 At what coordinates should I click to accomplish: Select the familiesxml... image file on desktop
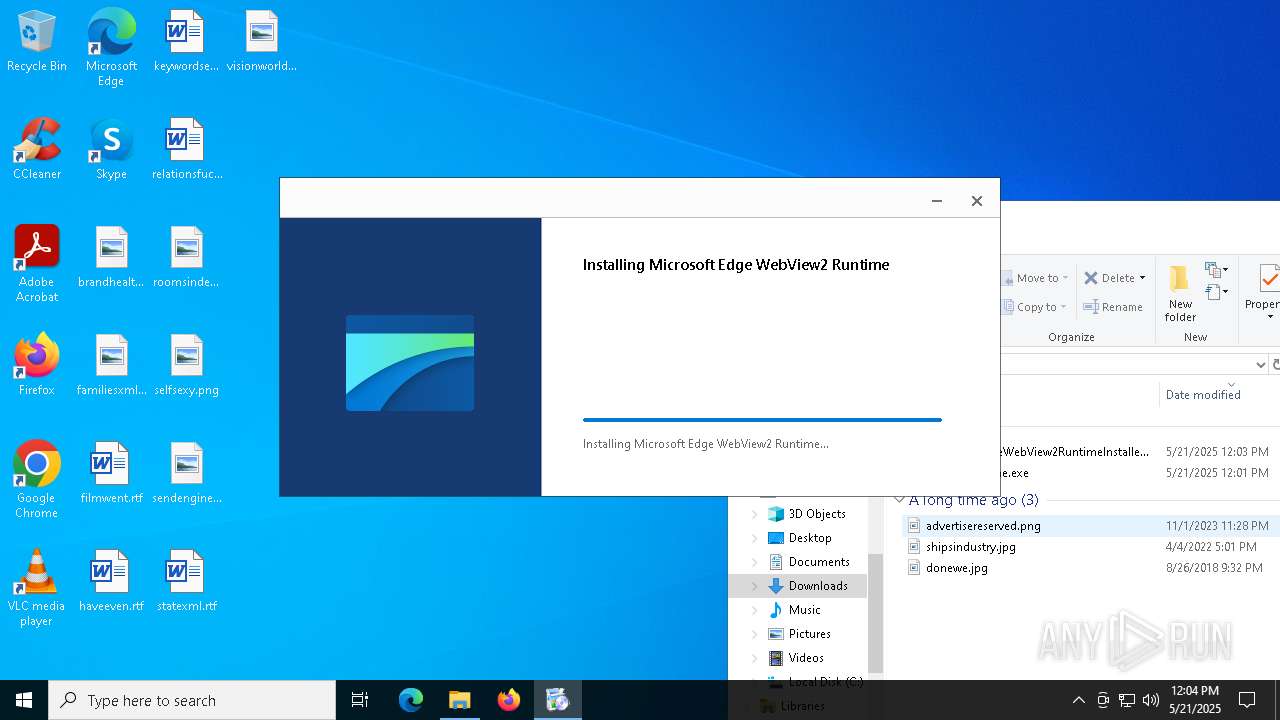[111, 365]
